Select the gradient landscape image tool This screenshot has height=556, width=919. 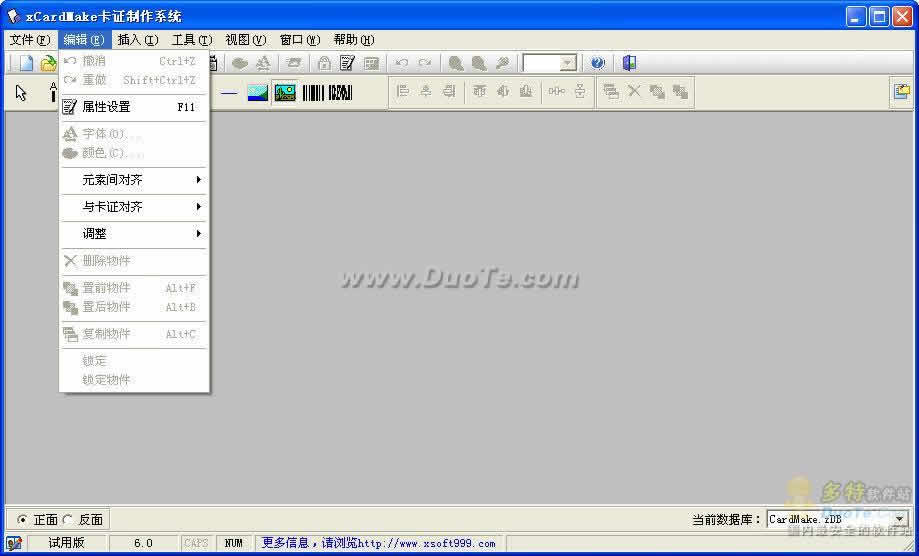(x=257, y=93)
